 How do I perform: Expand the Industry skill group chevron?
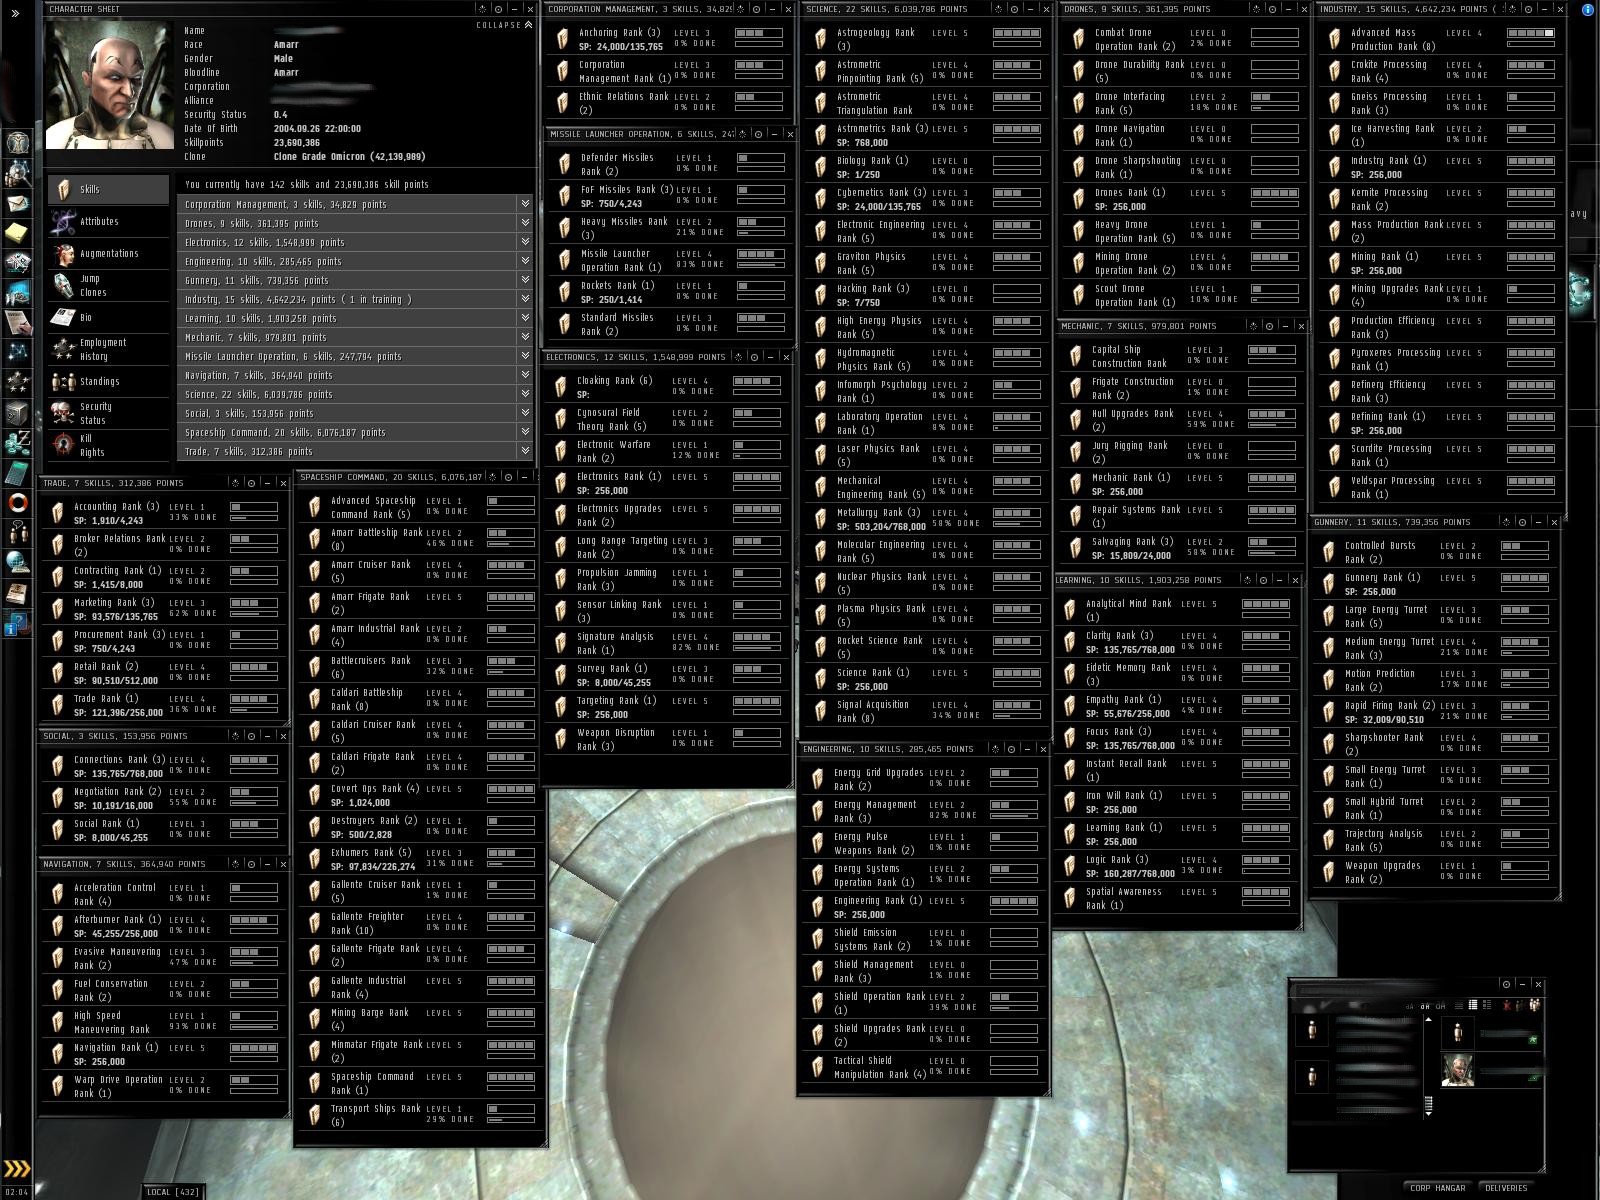[525, 299]
